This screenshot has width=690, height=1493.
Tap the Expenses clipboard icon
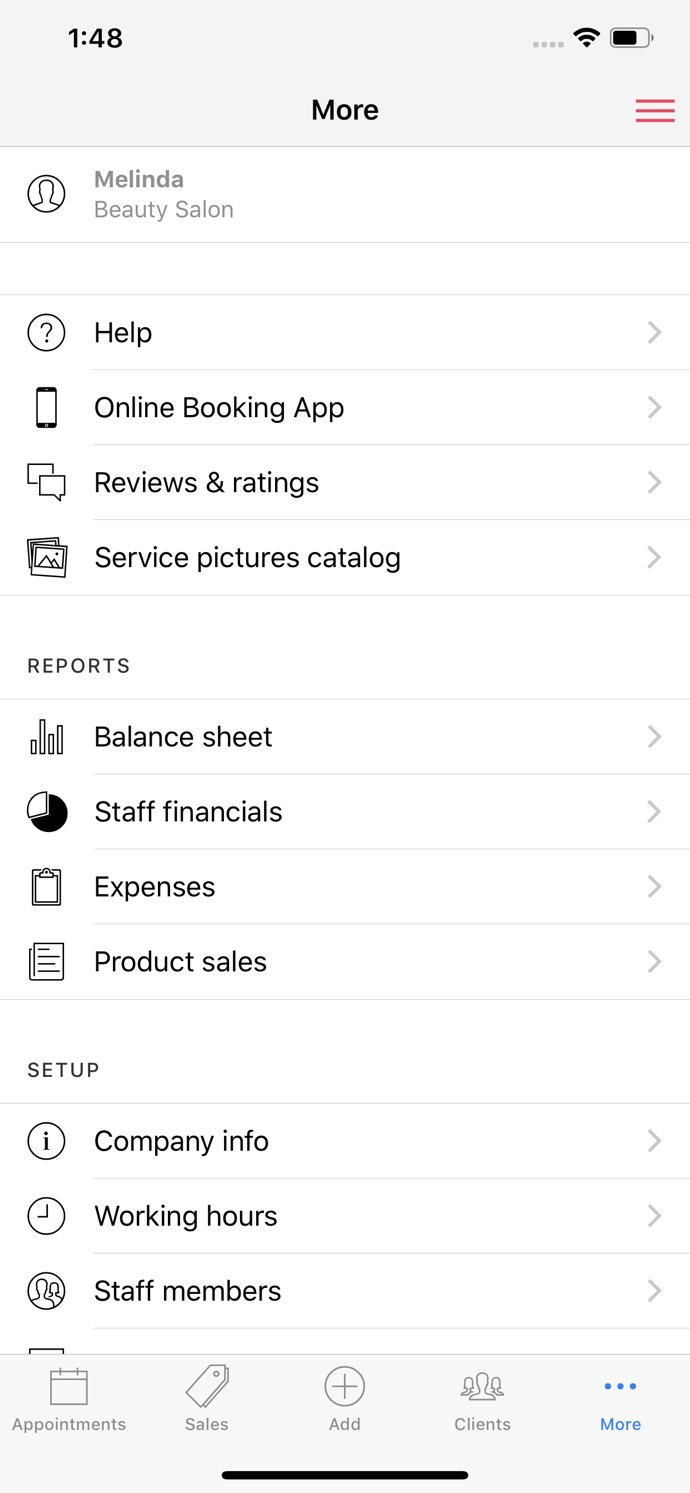46,887
